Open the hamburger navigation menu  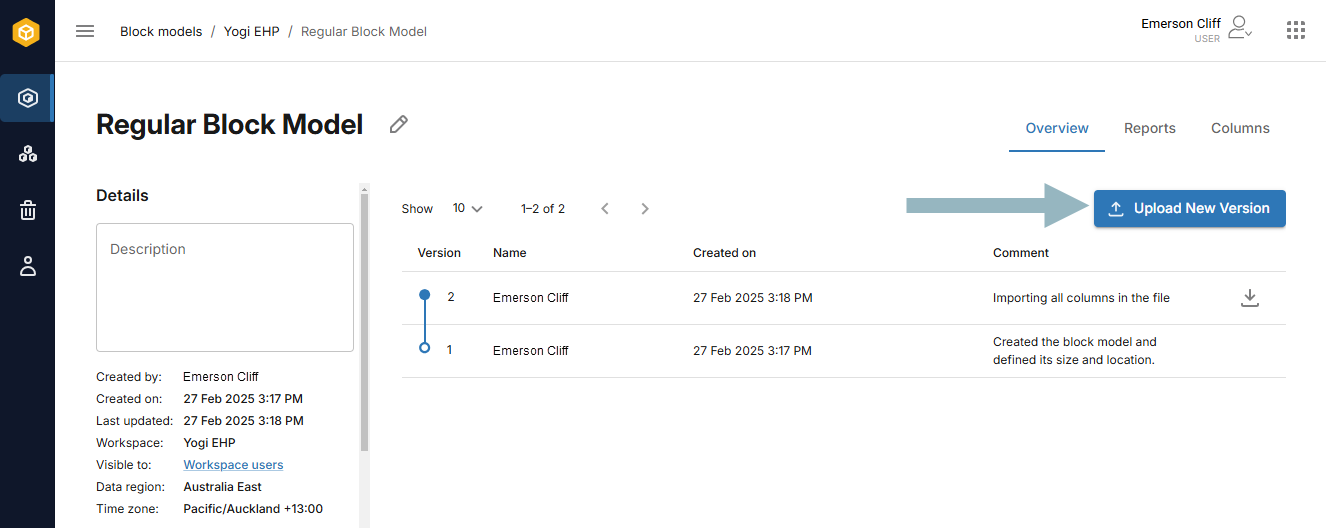(x=85, y=31)
